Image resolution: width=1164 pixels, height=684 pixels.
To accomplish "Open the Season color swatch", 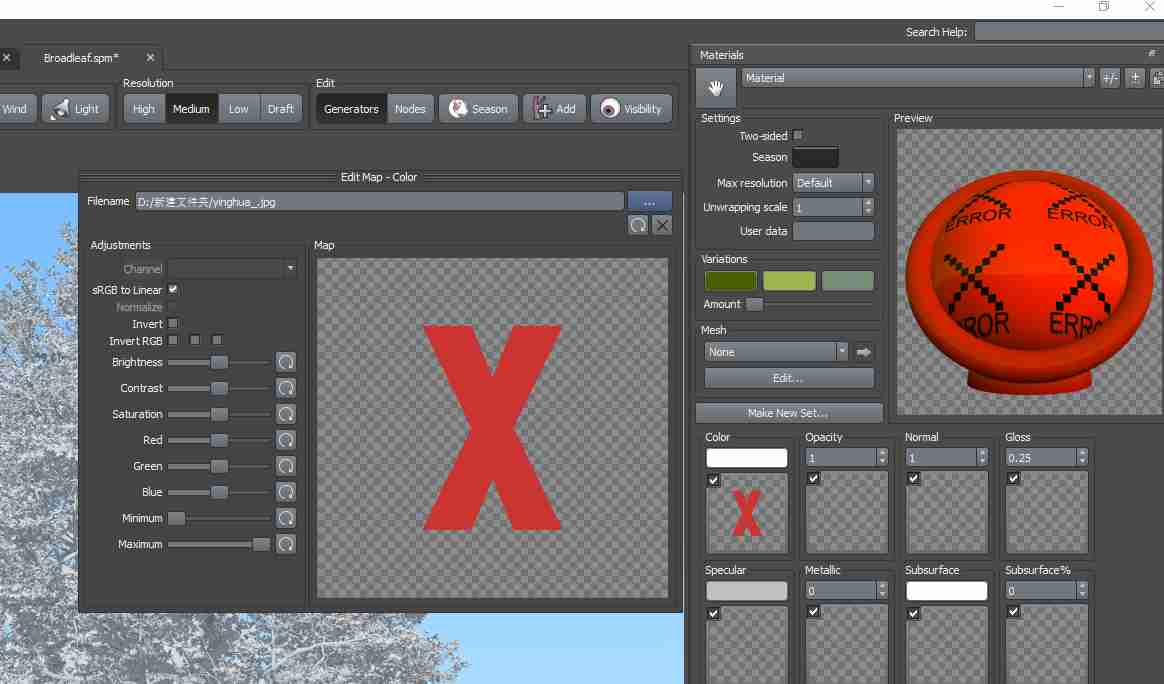I will point(816,157).
